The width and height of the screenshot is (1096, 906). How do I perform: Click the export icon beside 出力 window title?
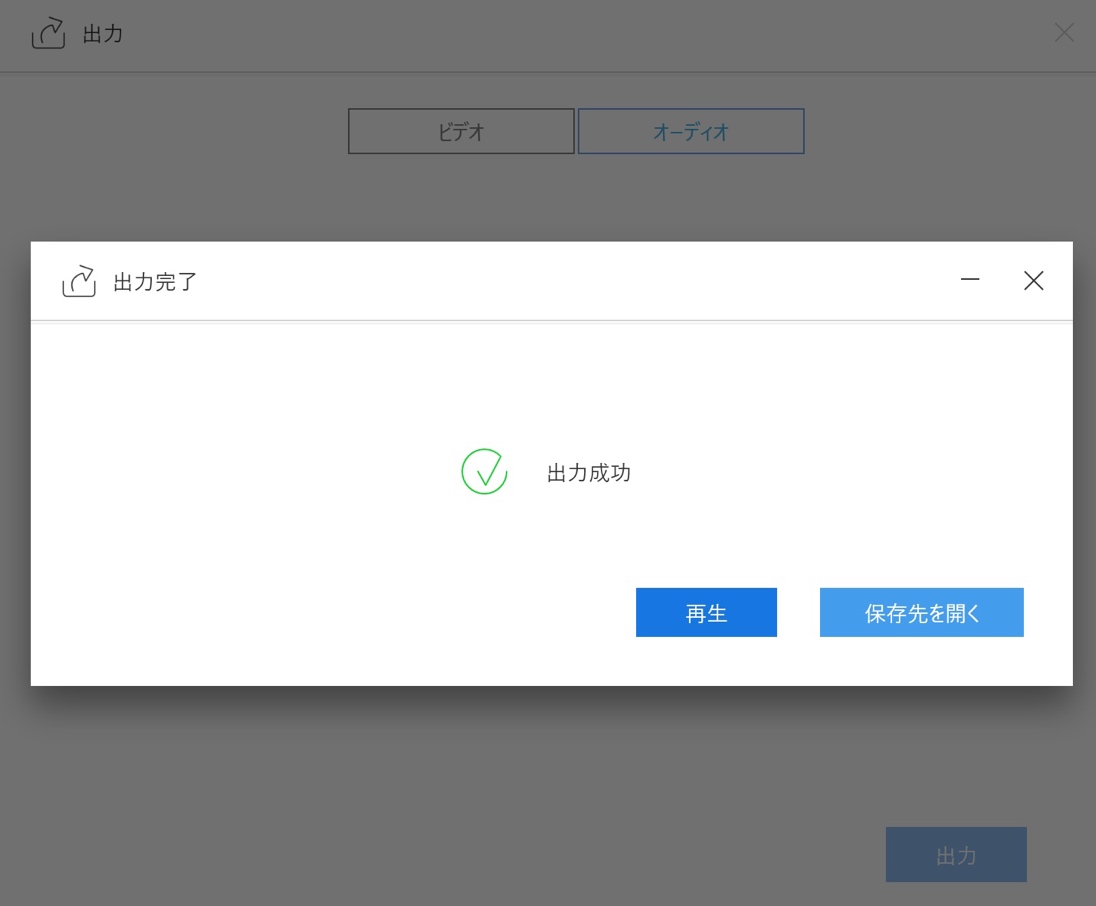click(48, 34)
